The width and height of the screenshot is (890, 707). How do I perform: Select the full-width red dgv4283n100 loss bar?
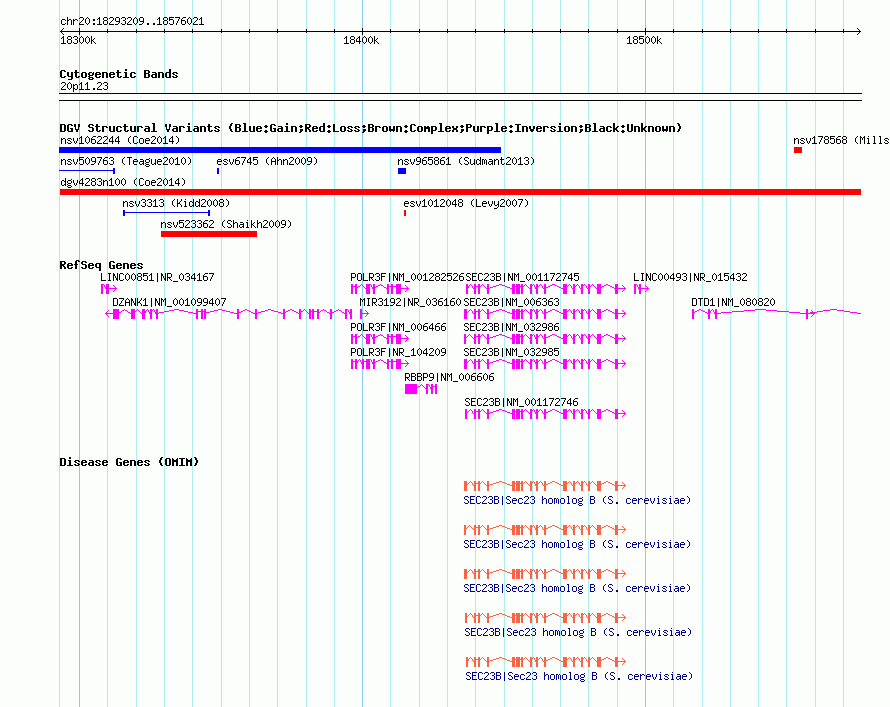click(460, 192)
